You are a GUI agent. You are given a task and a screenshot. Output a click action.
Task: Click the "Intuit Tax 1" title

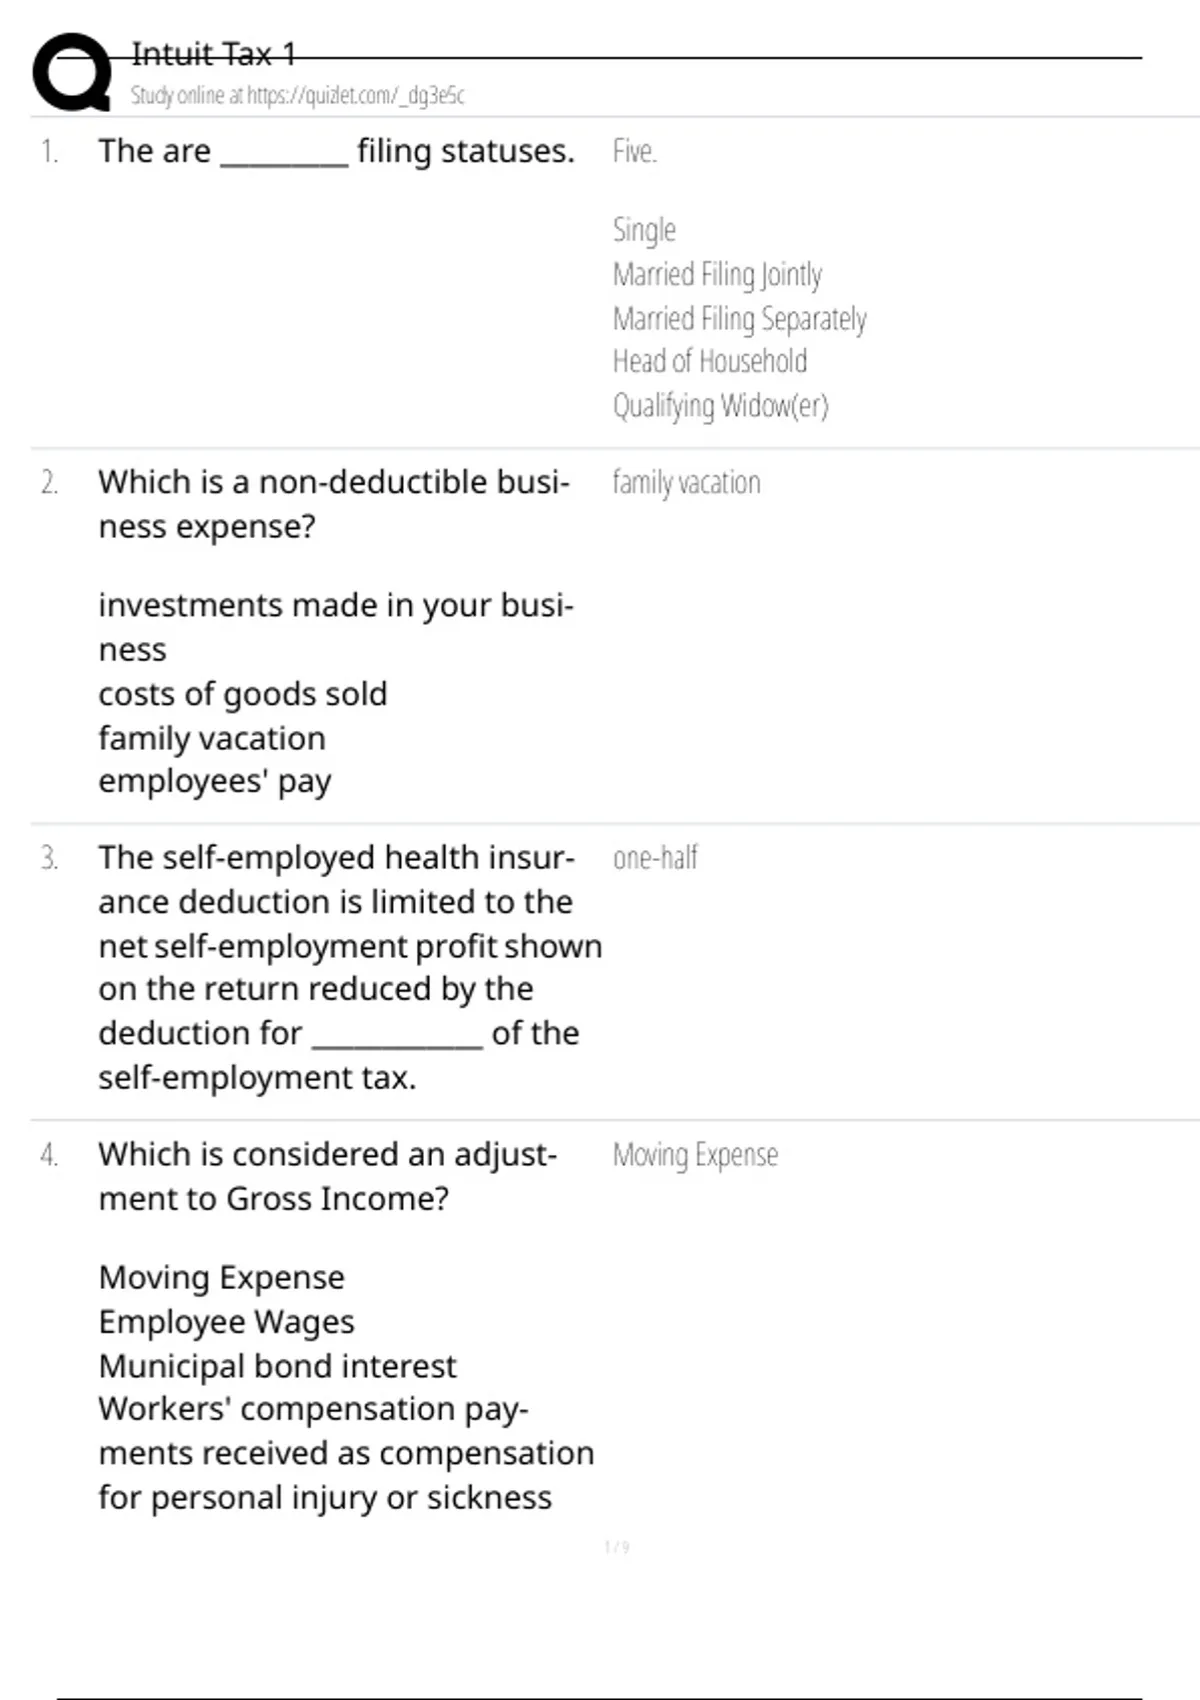pos(213,54)
